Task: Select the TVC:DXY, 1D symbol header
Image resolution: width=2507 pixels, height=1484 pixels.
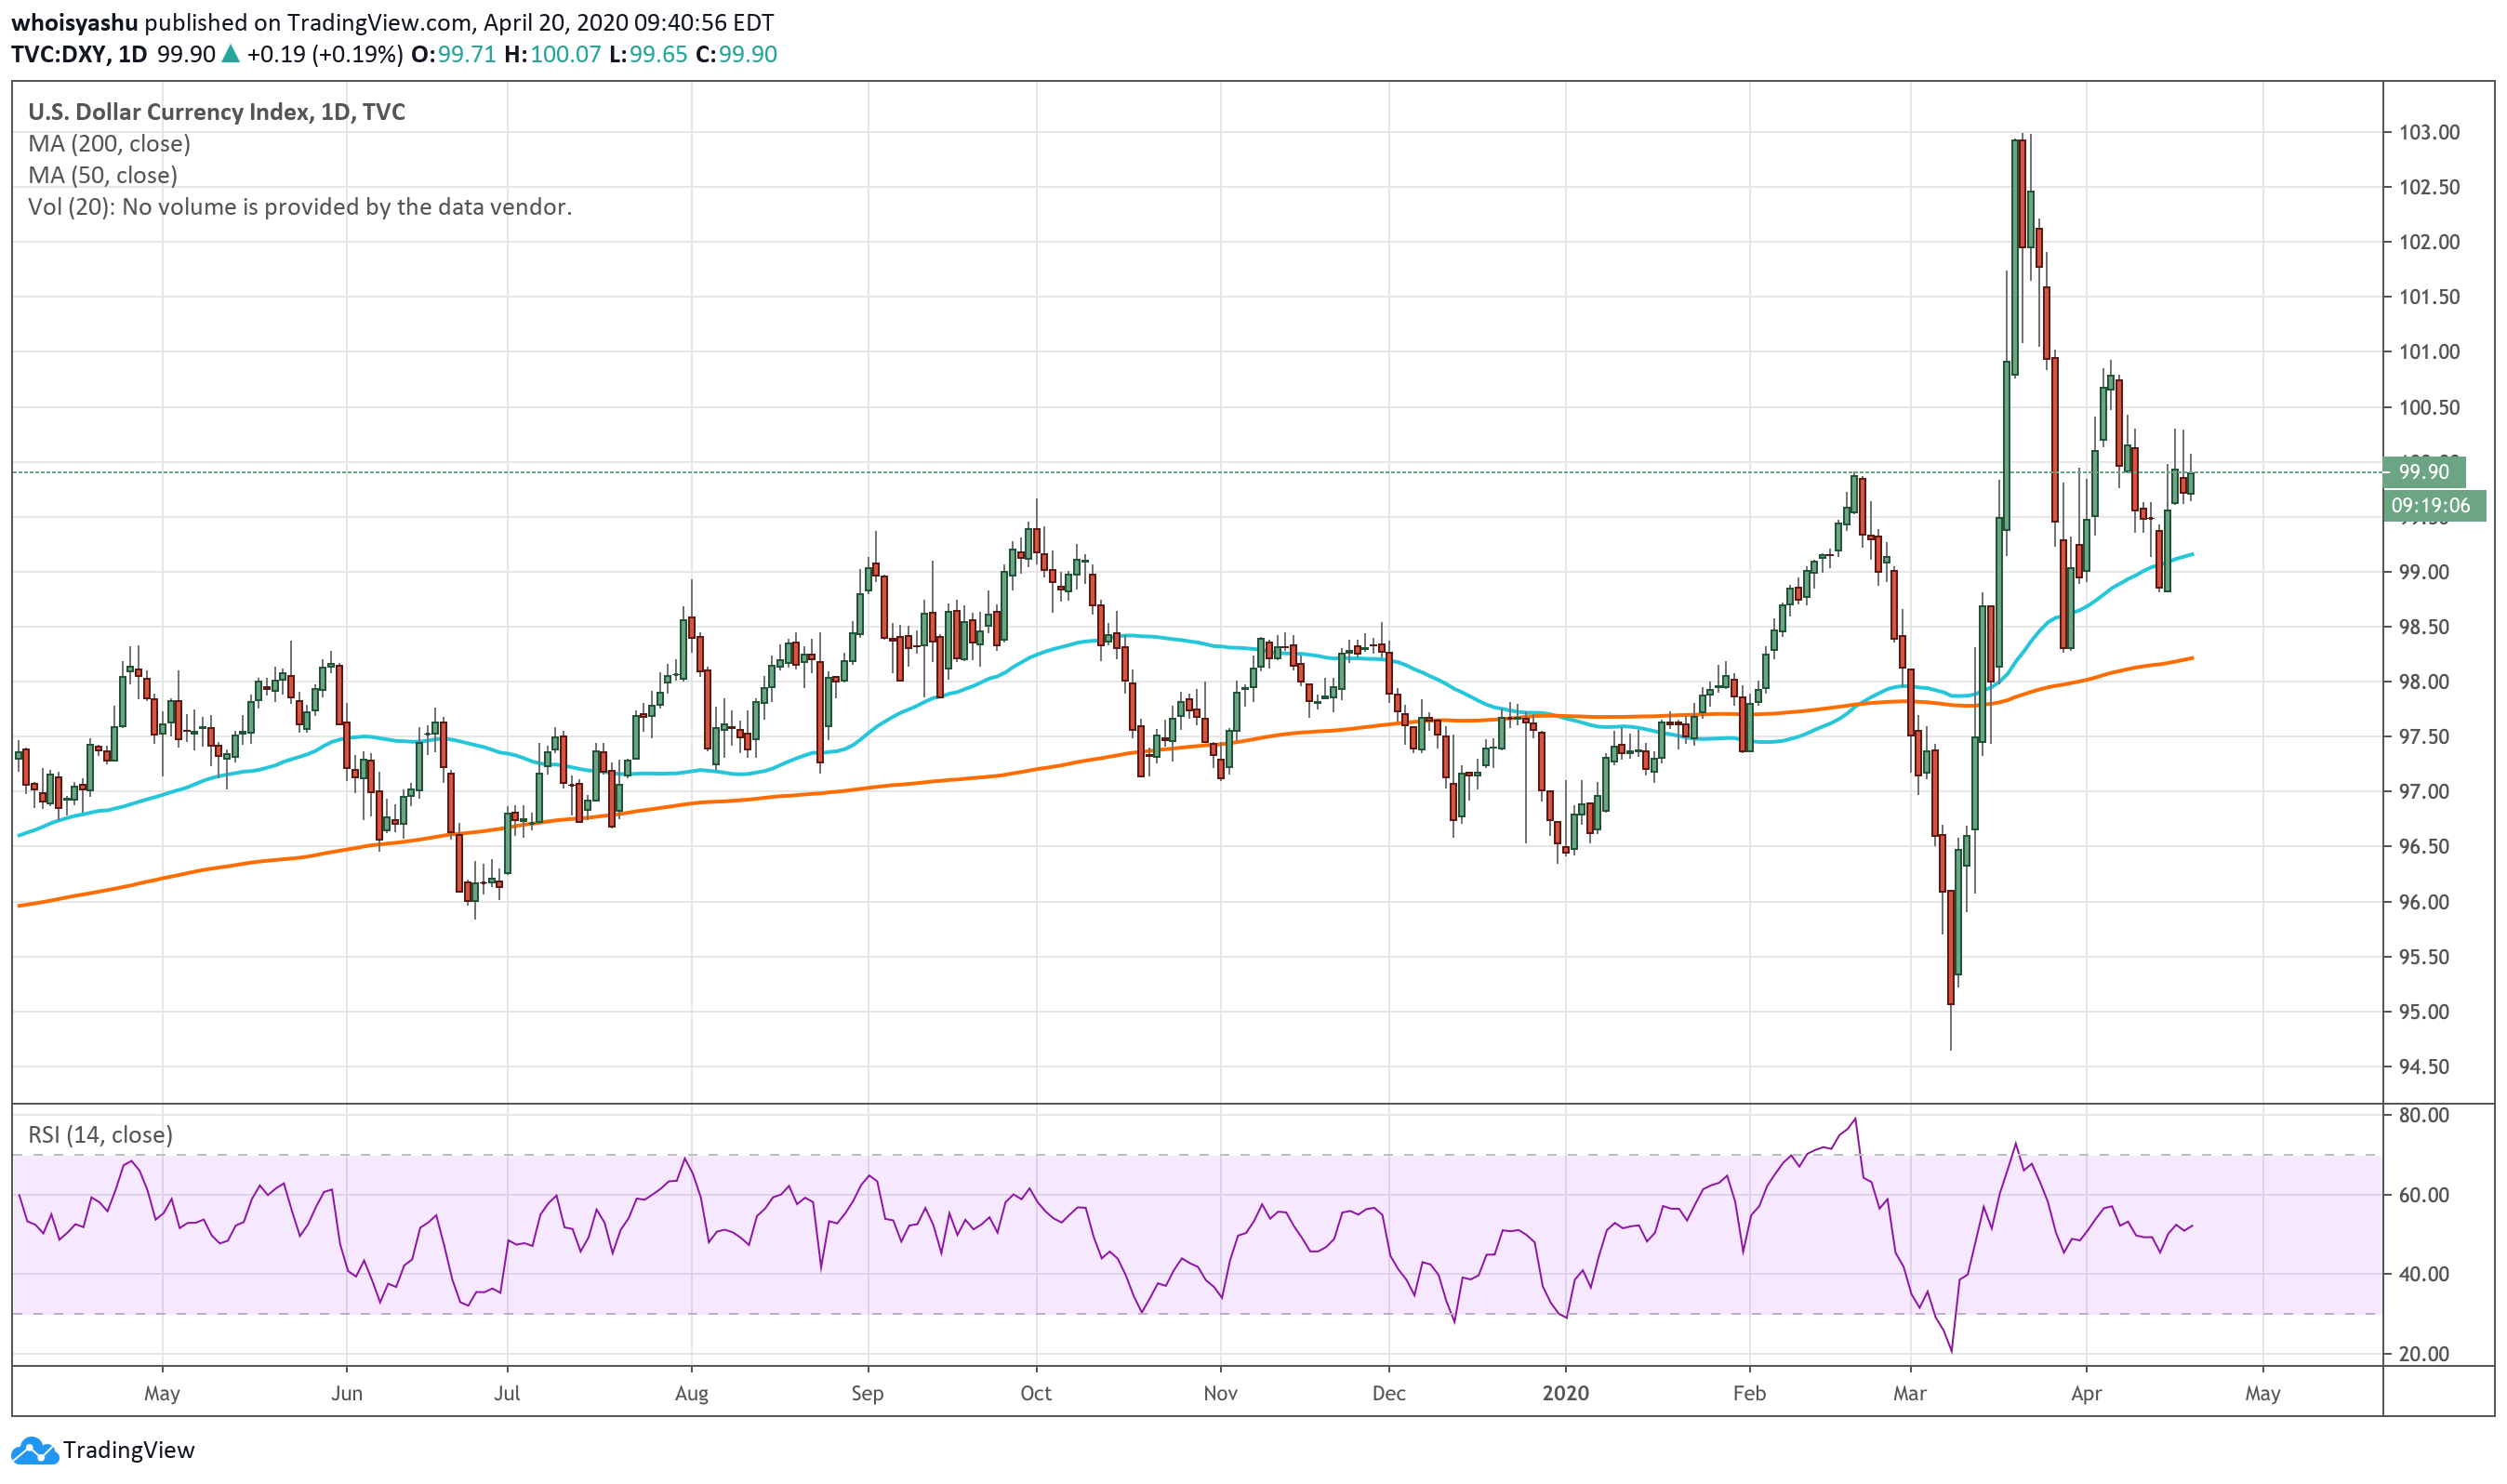Action: pos(79,54)
